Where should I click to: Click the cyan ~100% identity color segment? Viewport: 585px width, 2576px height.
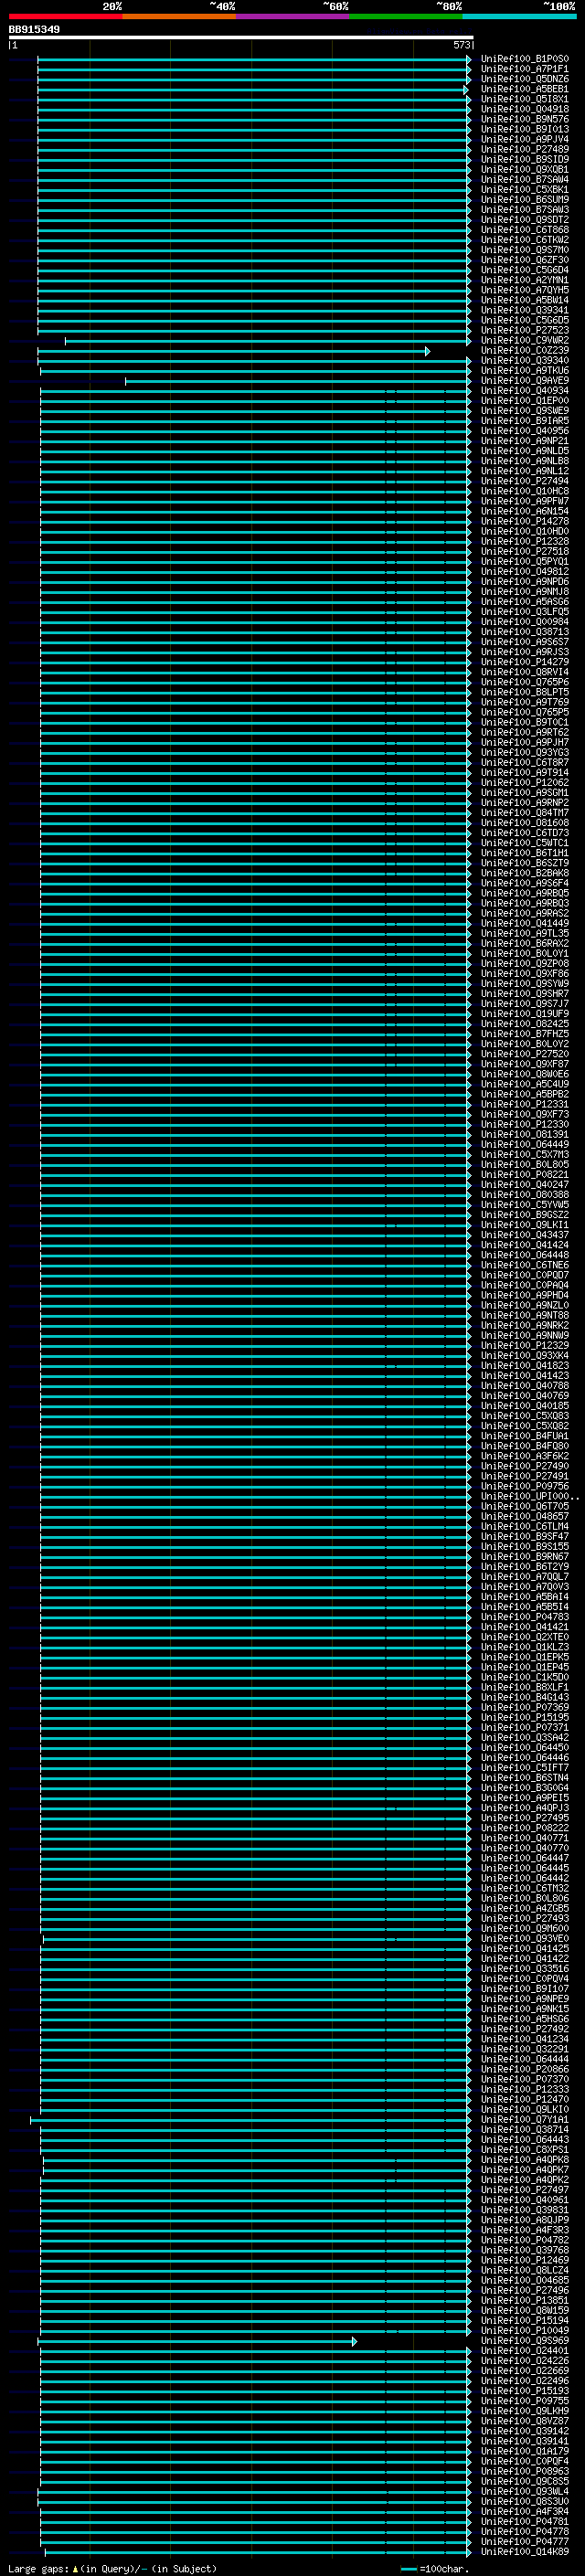520,16
